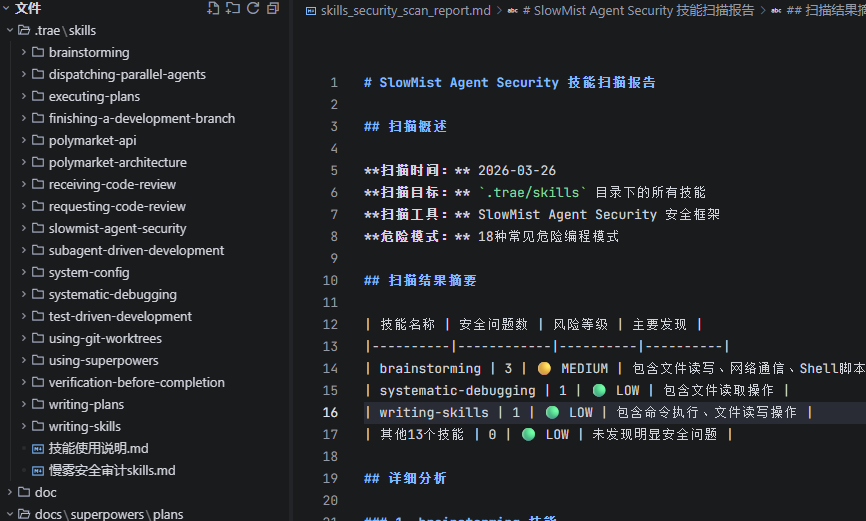Open the subagent-driven-development folder
866x521 pixels.
(x=136, y=250)
